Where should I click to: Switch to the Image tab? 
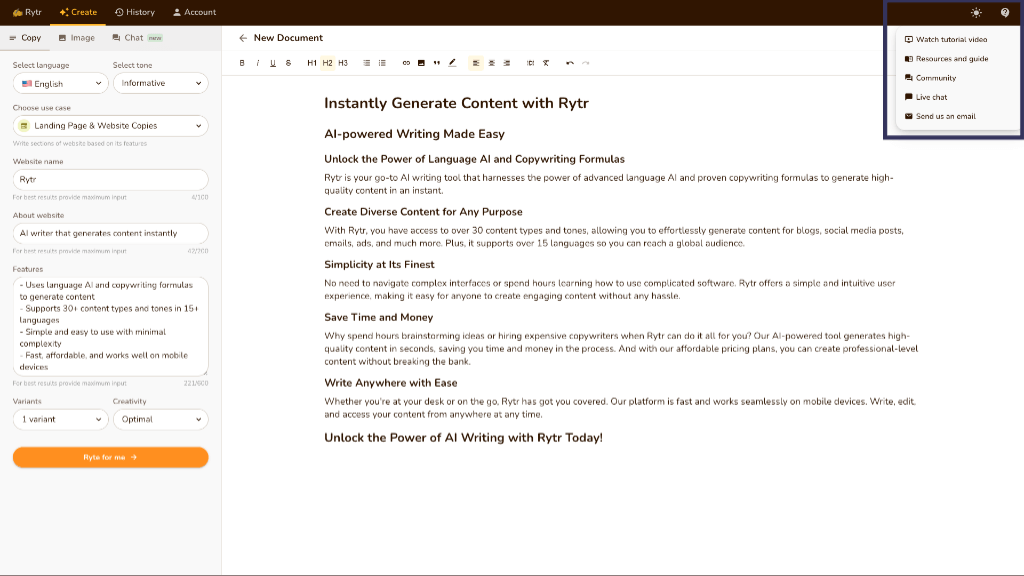coord(76,38)
